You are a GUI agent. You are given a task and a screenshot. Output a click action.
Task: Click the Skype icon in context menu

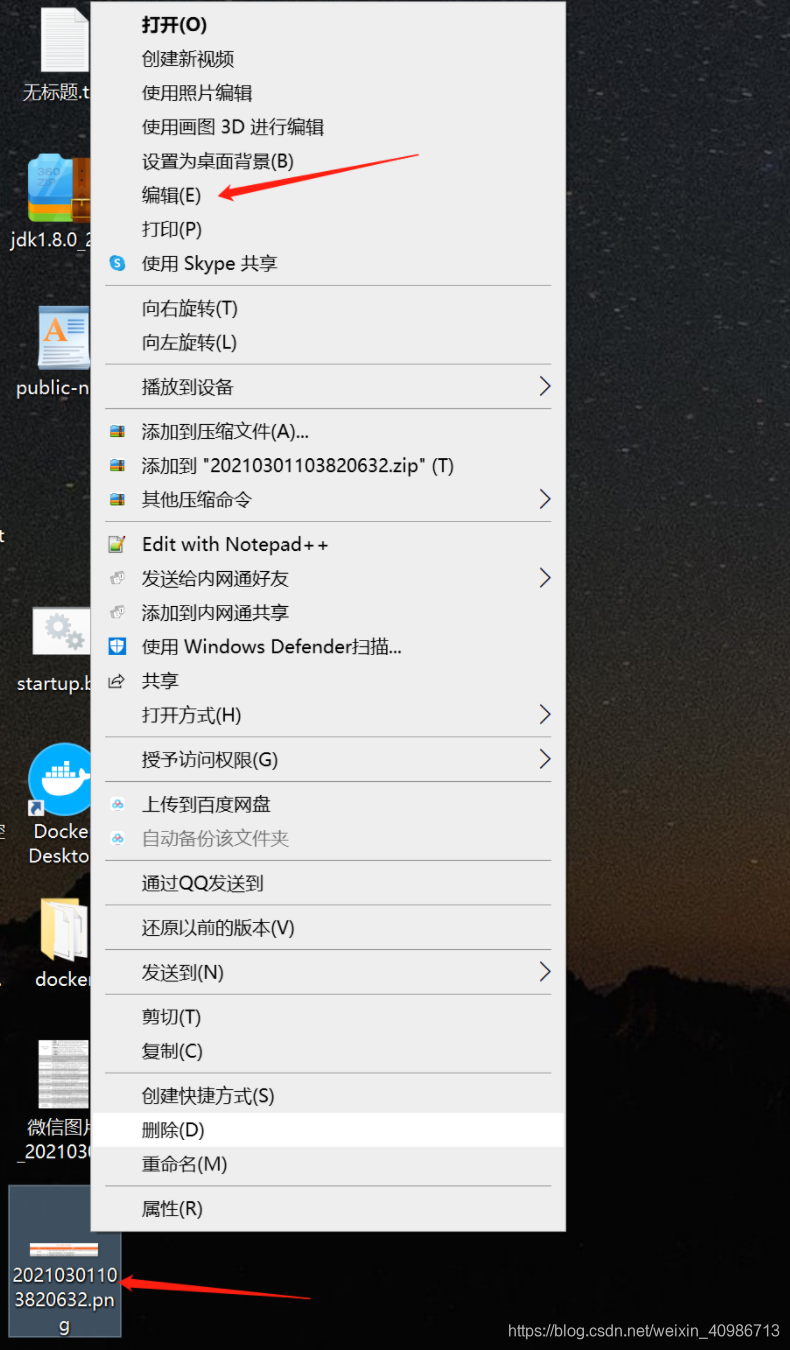[x=117, y=264]
